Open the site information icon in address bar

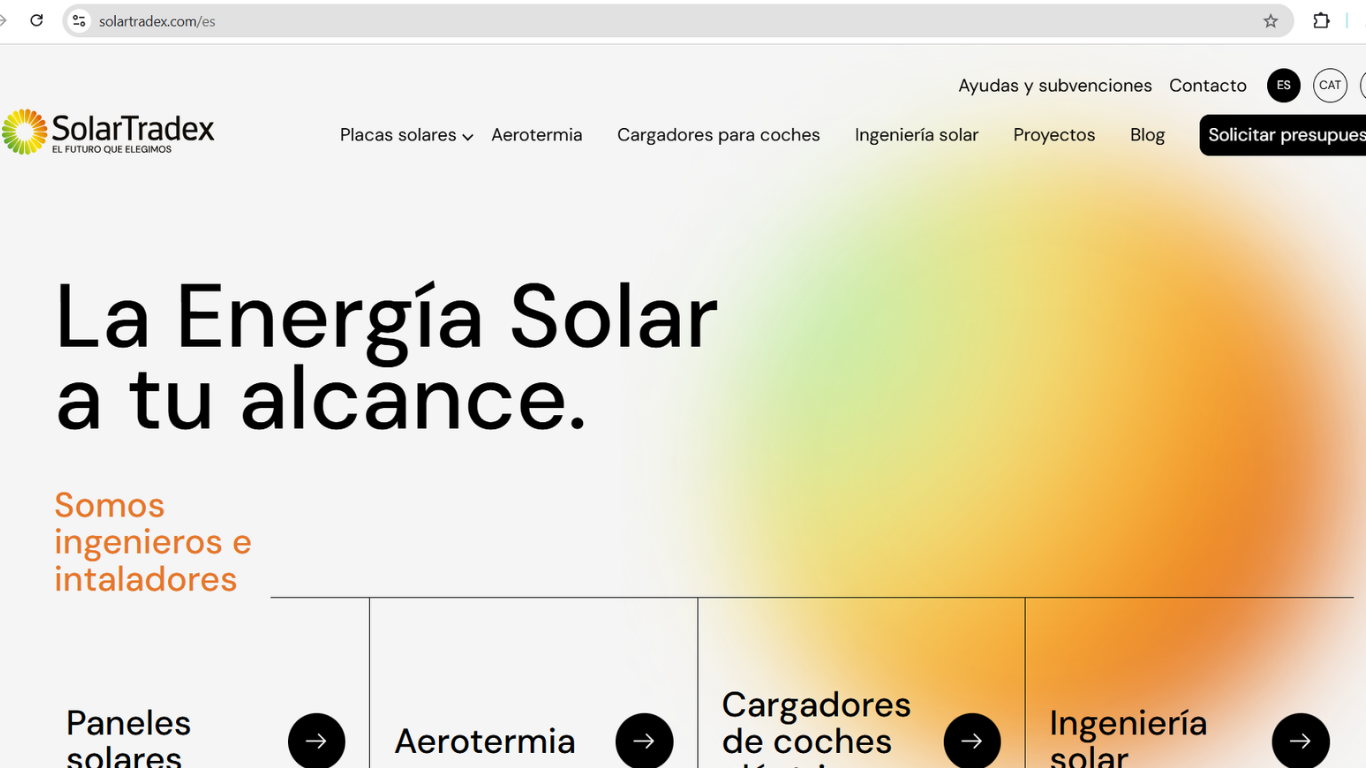(x=80, y=21)
